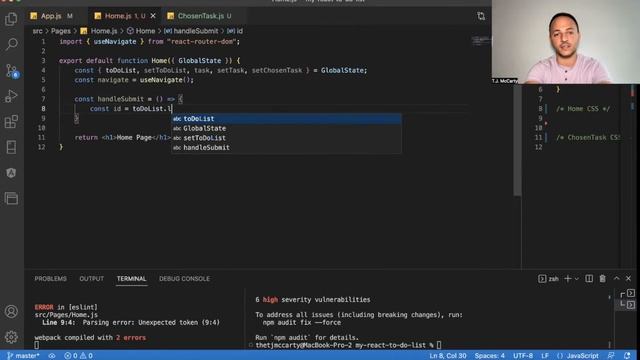Click the 'Parsing error: Unexpected token' terminal message

click(151, 322)
